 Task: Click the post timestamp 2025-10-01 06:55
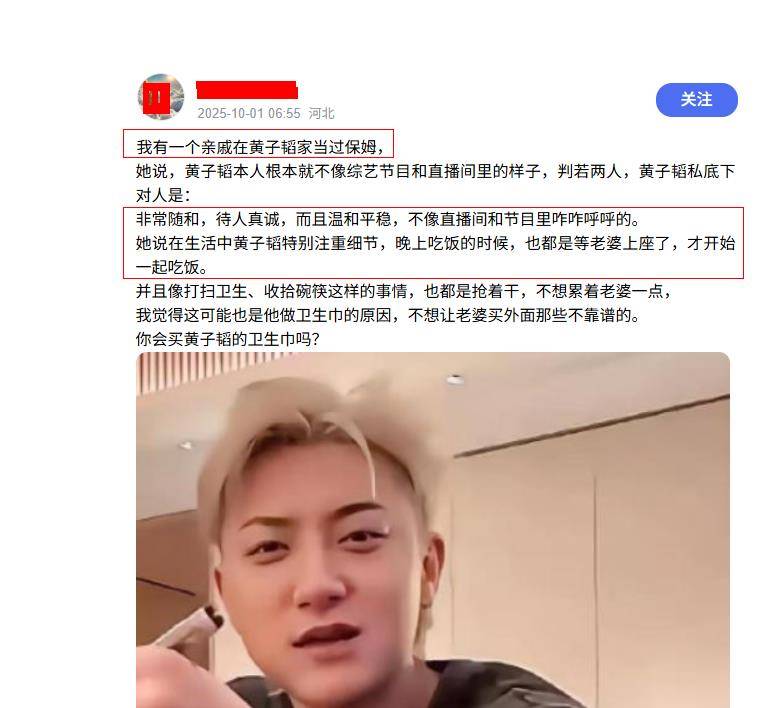point(249,114)
